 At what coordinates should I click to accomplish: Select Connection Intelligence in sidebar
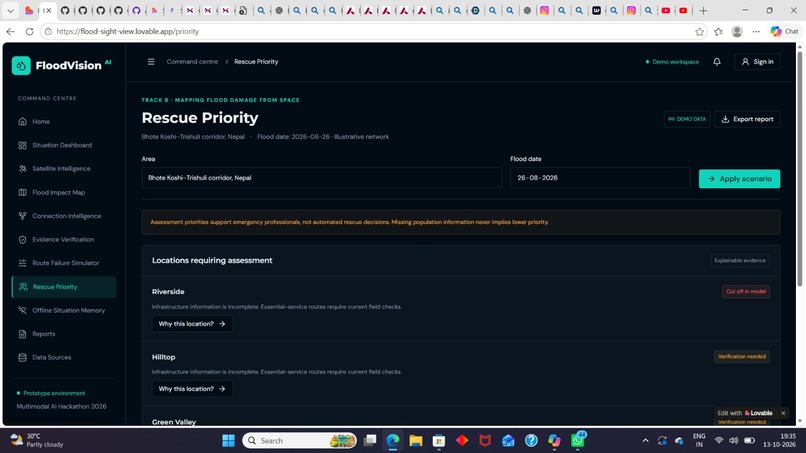coord(64,216)
